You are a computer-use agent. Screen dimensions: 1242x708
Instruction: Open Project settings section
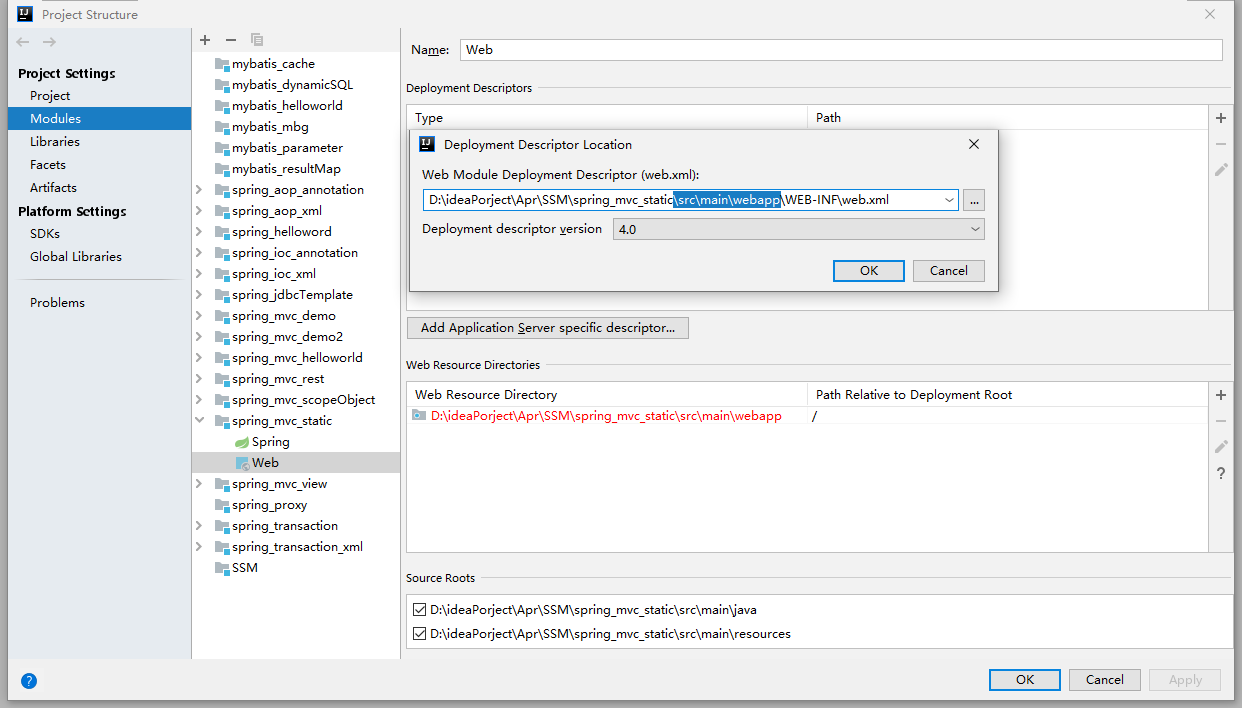pyautogui.click(x=50, y=96)
